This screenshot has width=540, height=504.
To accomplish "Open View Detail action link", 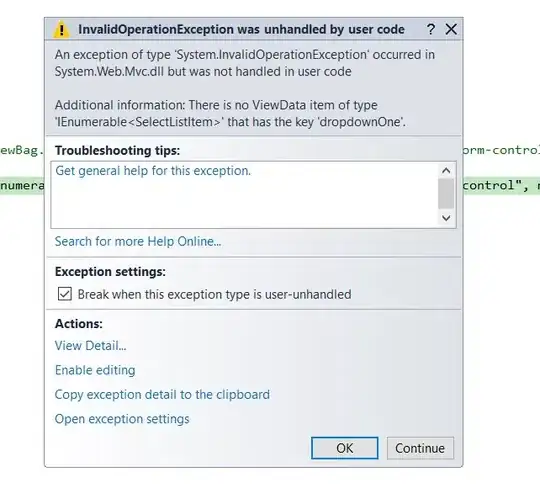I will pyautogui.click(x=91, y=346).
